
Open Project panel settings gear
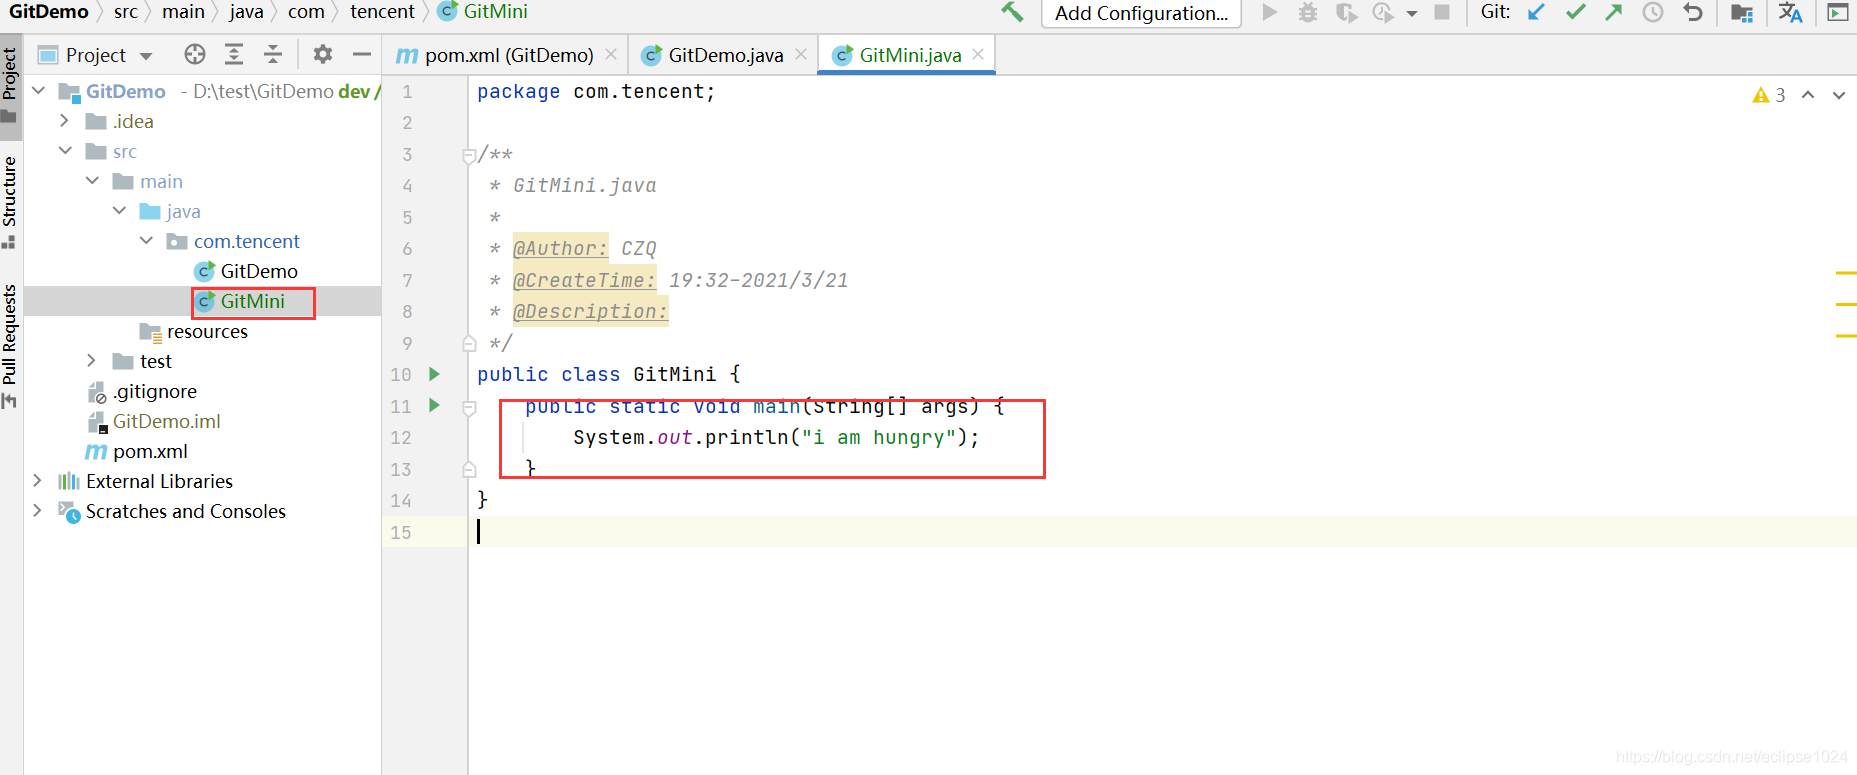tap(322, 54)
